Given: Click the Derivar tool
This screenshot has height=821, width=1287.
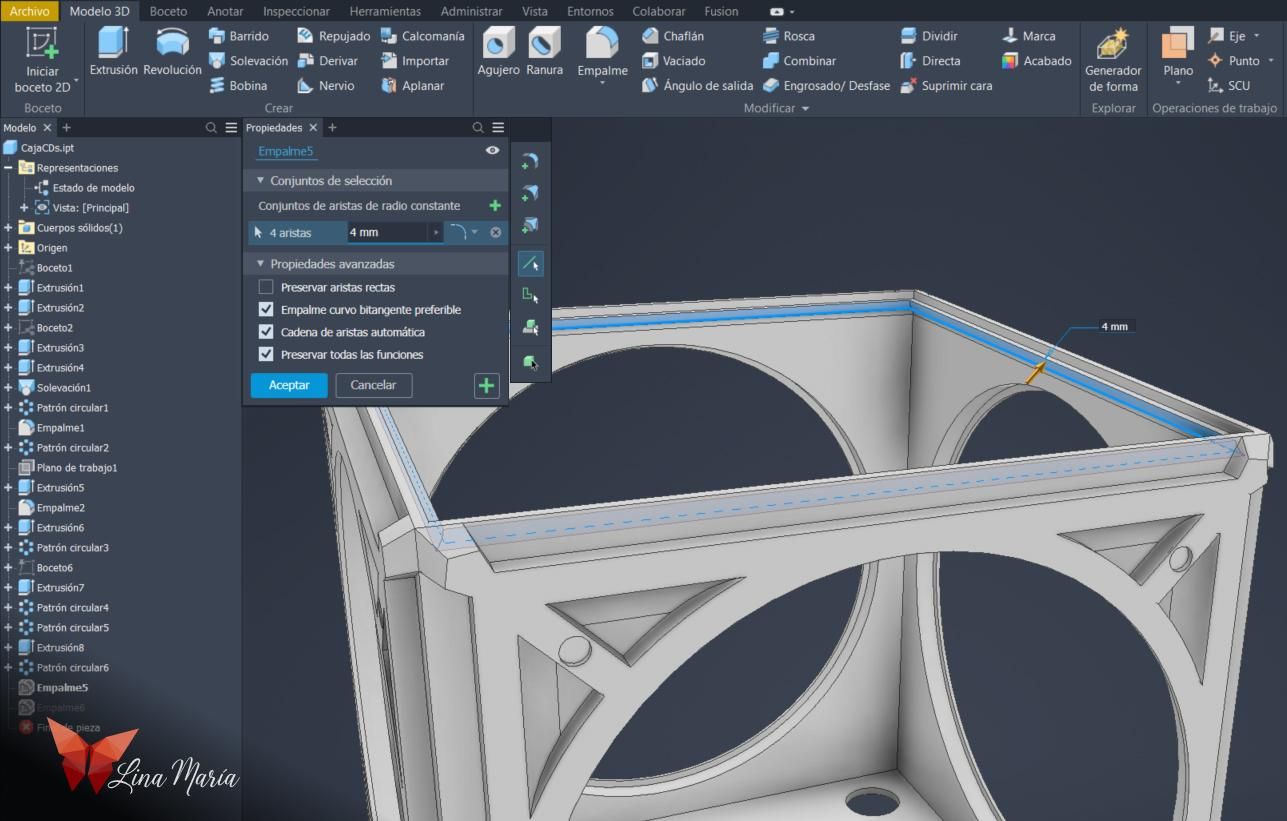Looking at the screenshot, I should pyautogui.click(x=328, y=61).
